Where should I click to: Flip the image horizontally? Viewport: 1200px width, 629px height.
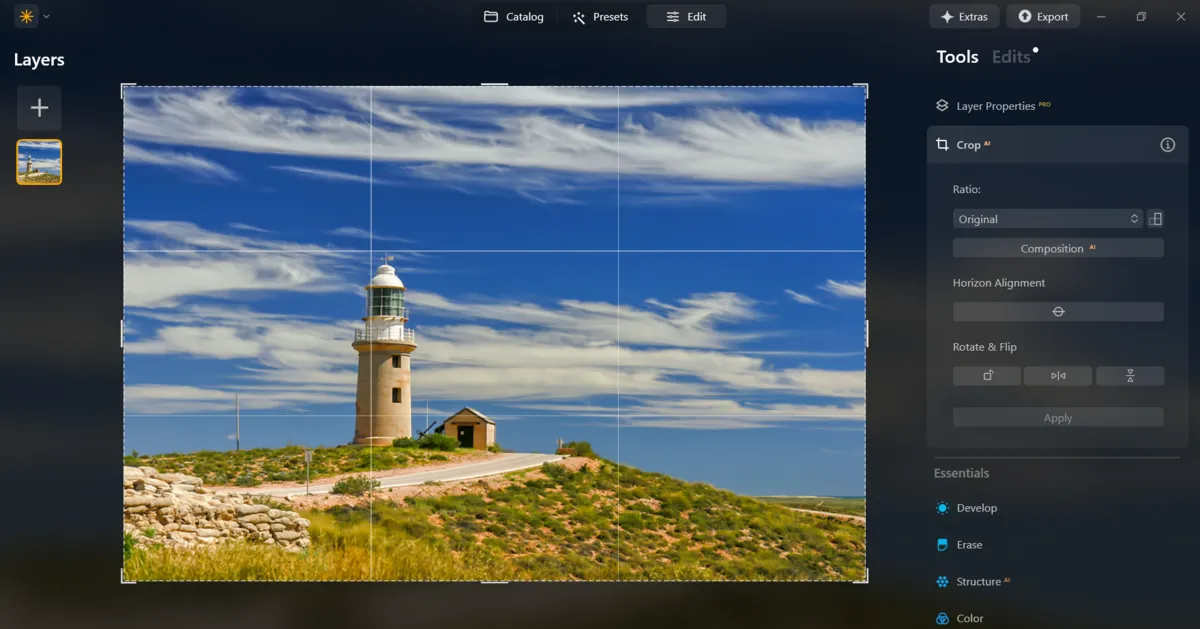coord(1058,375)
